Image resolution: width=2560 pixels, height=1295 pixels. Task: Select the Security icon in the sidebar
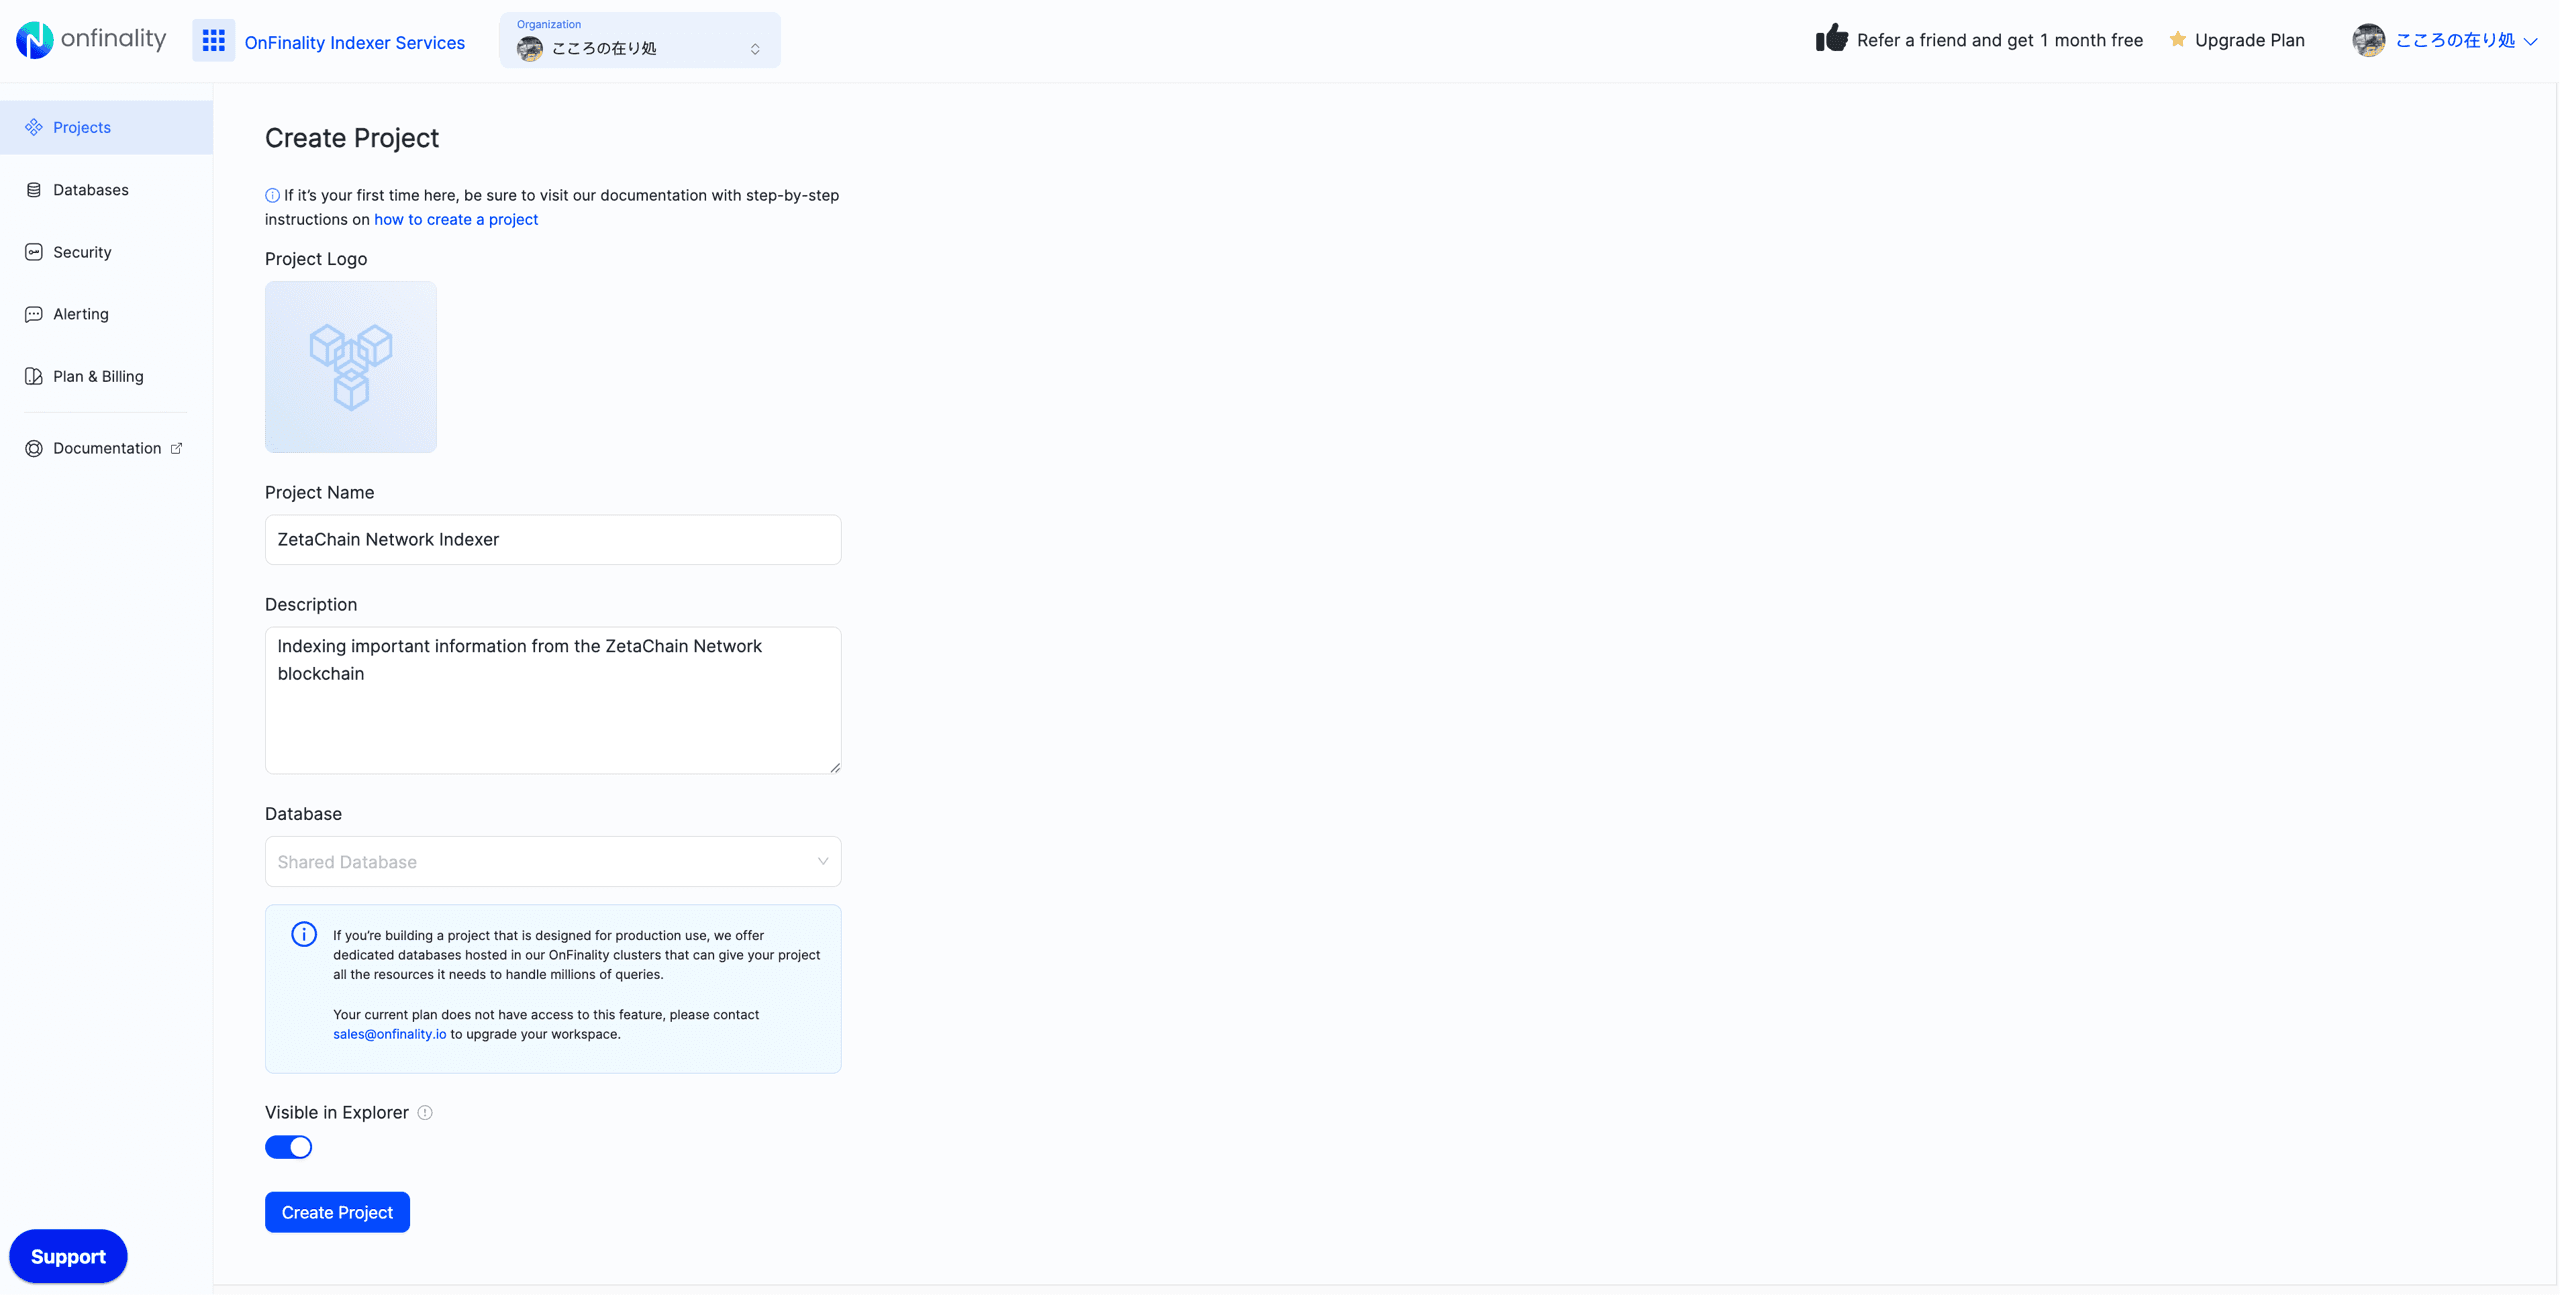click(x=34, y=251)
